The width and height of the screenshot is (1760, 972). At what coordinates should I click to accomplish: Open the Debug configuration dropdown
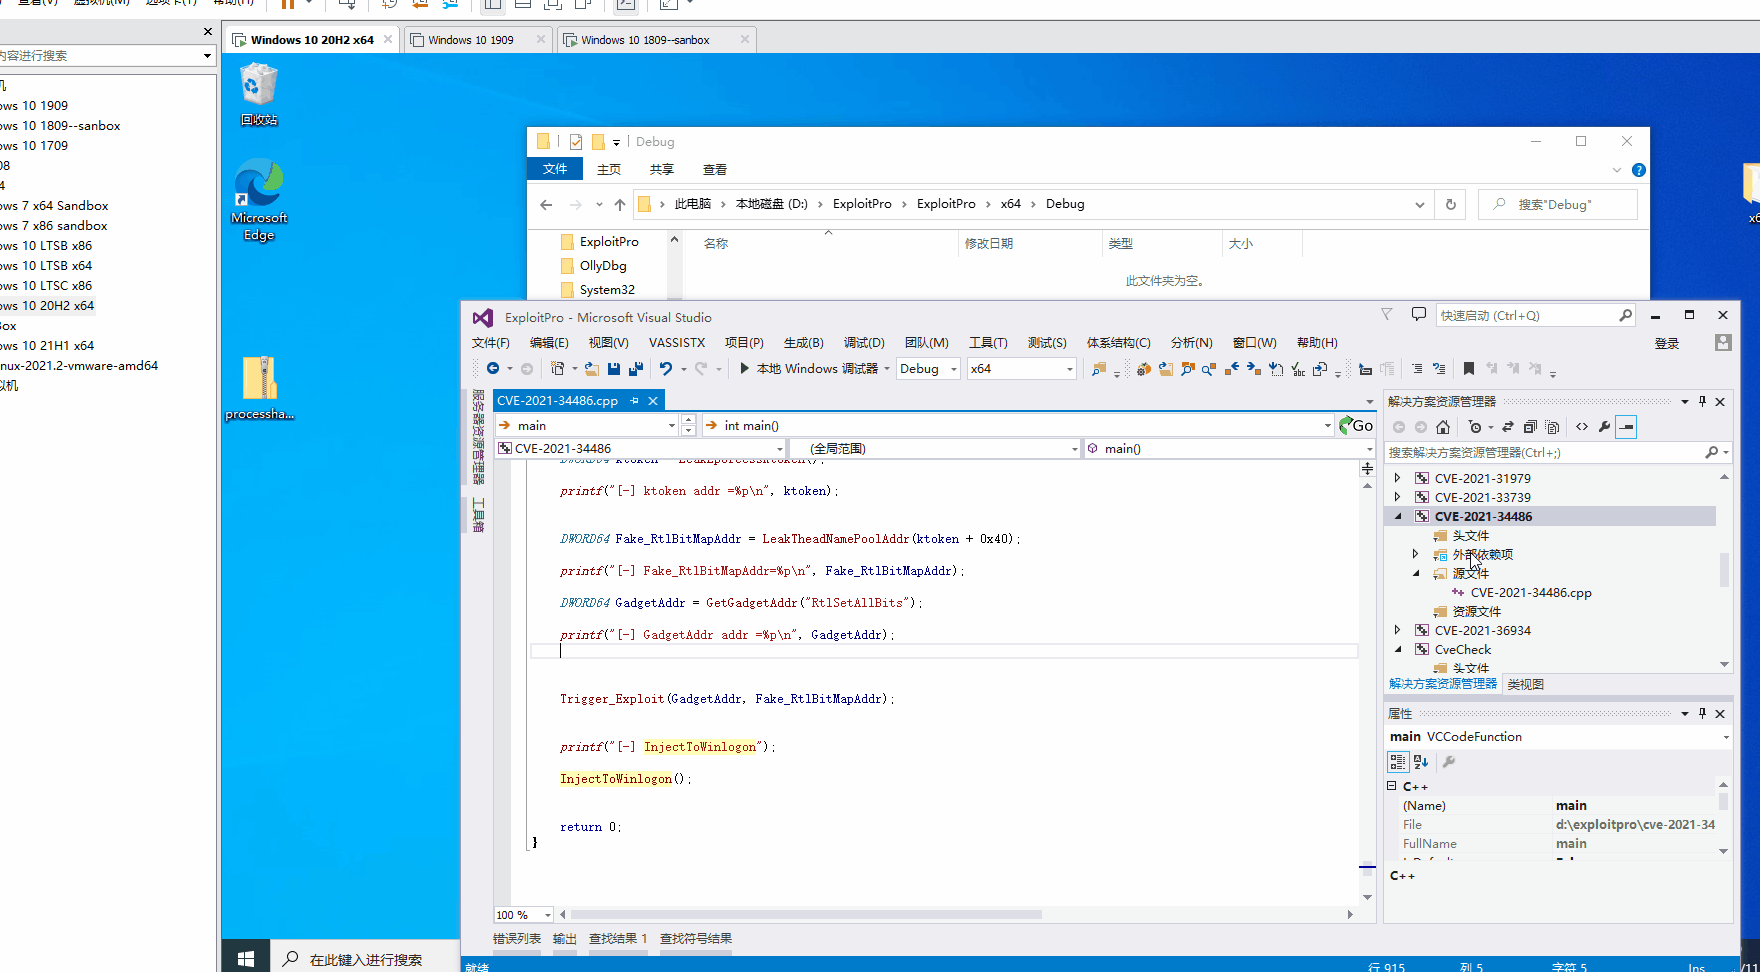[x=928, y=369]
